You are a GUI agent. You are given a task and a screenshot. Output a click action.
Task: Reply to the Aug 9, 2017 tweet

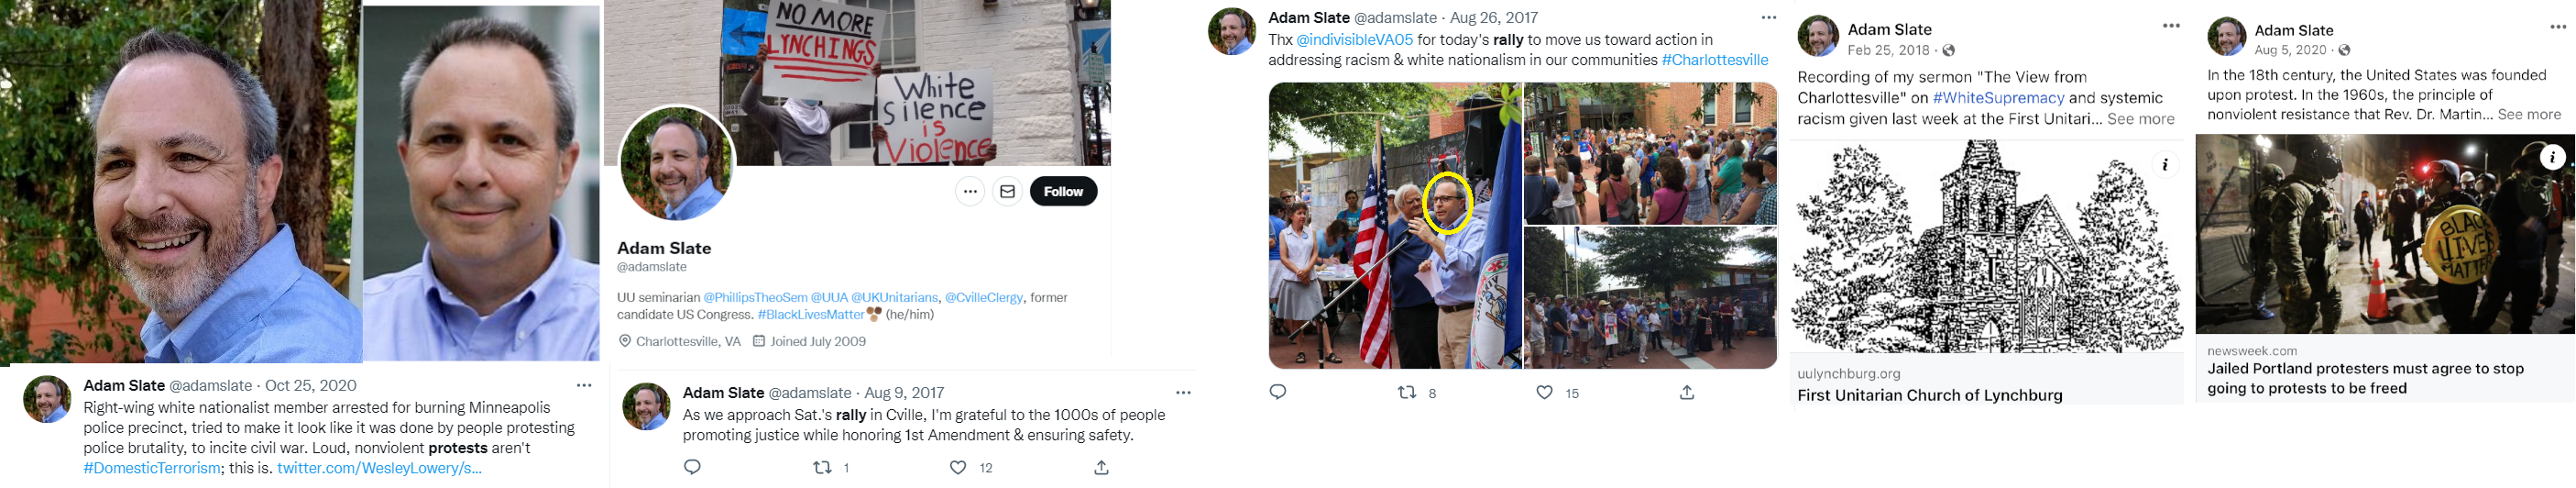(x=692, y=467)
